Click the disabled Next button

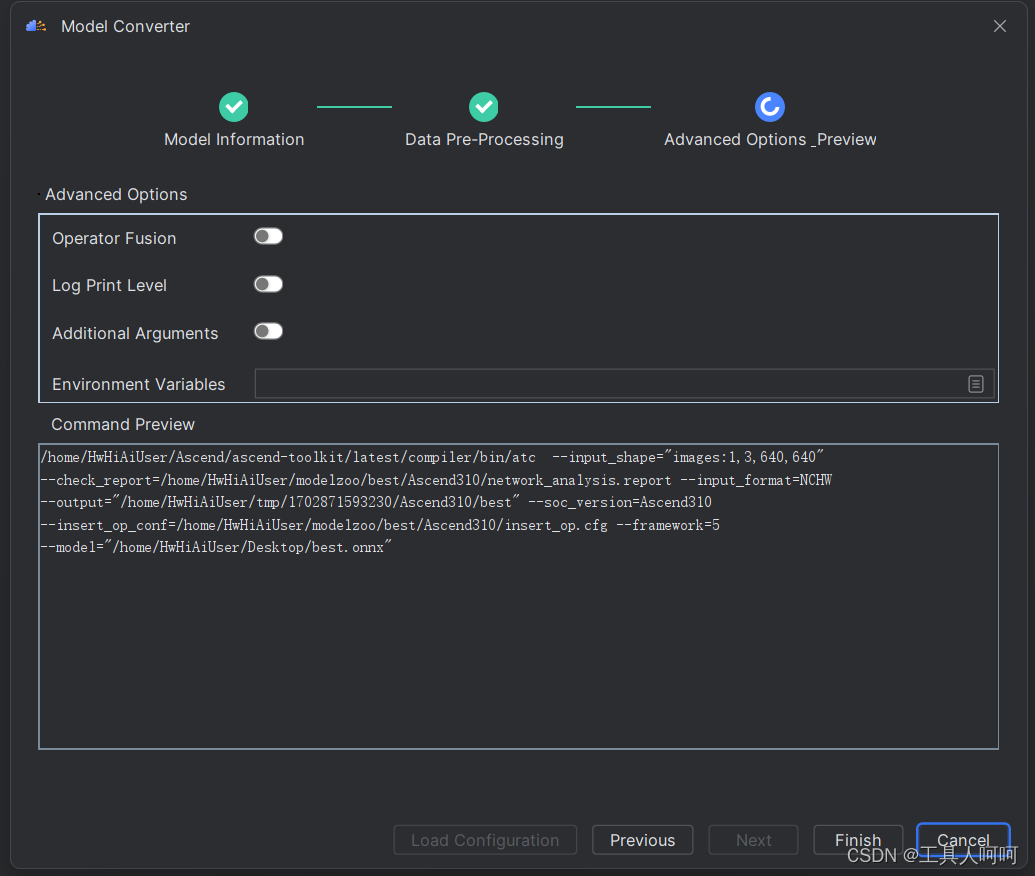click(753, 840)
